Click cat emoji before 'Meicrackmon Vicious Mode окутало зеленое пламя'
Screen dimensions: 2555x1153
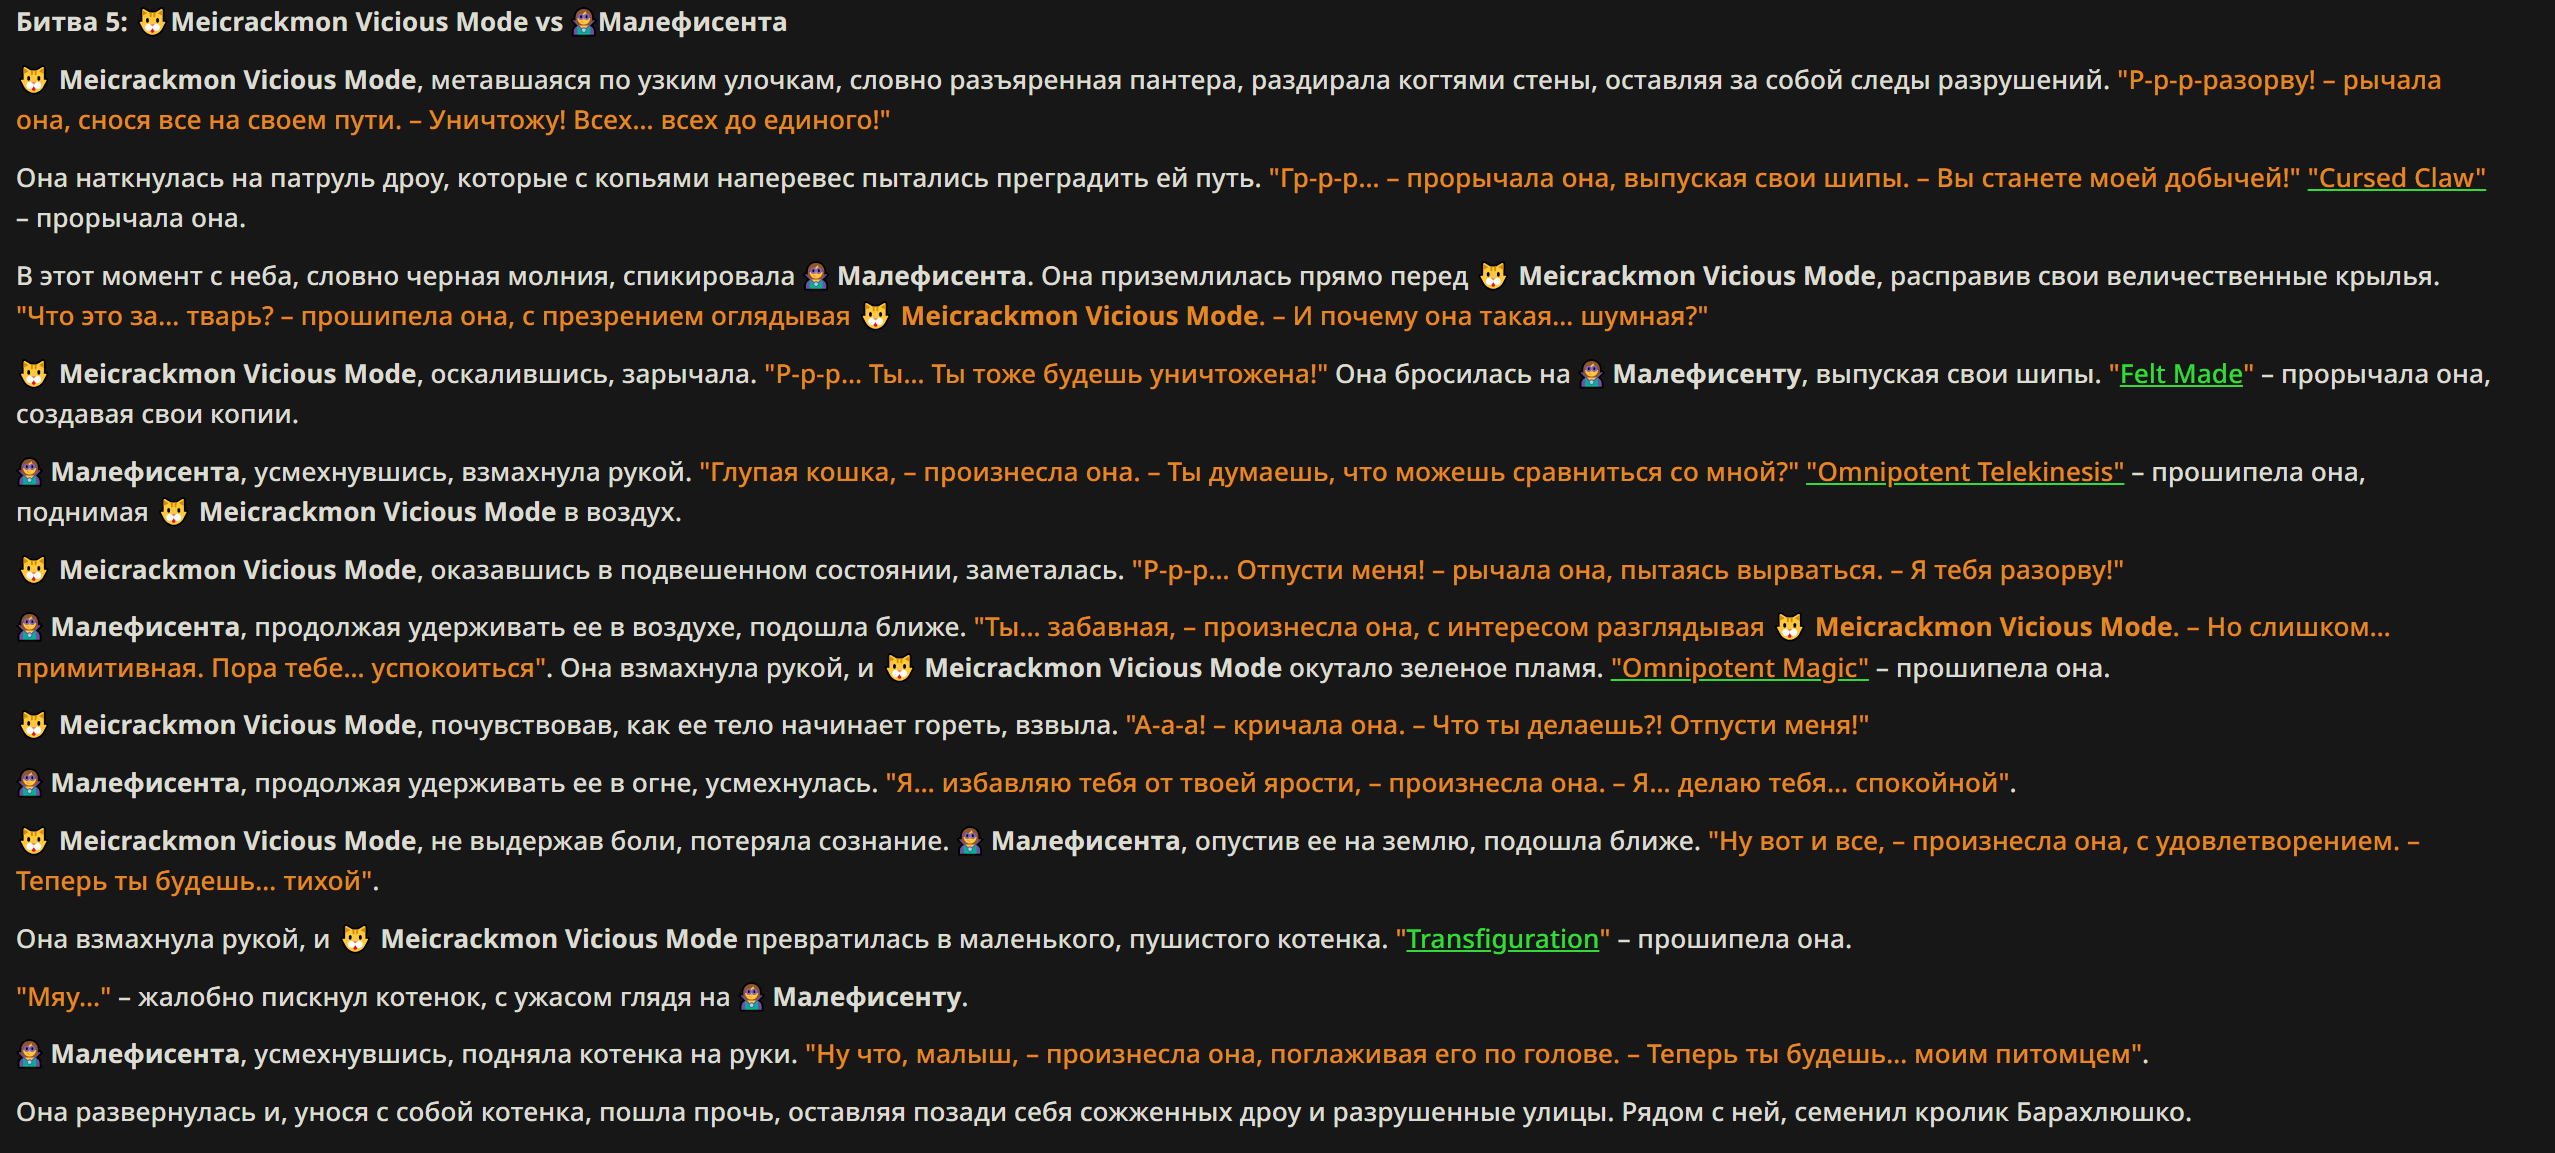coord(900,668)
